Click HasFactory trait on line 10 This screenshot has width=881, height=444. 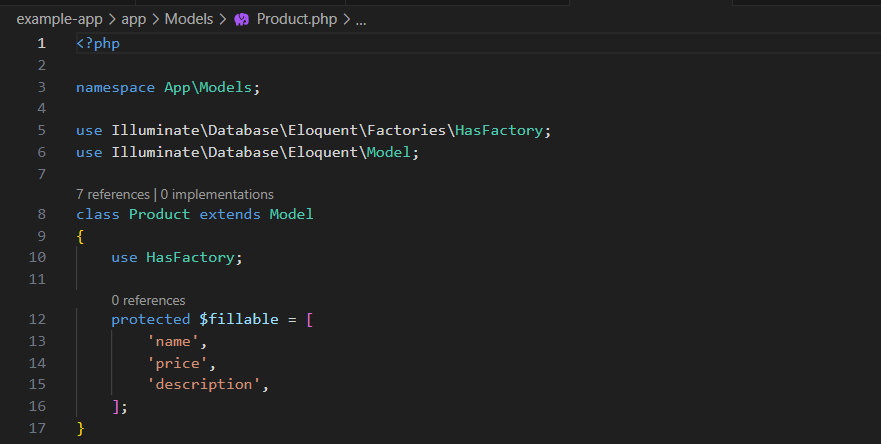tap(190, 257)
